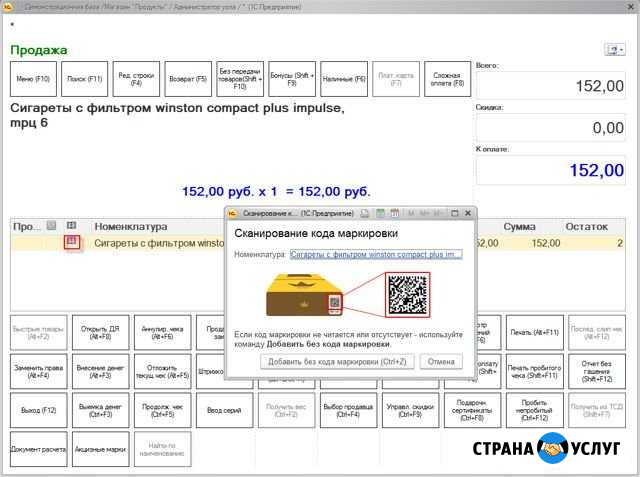Click the DataMatrix code image in dialog
This screenshot has width=640, height=477.
407,295
